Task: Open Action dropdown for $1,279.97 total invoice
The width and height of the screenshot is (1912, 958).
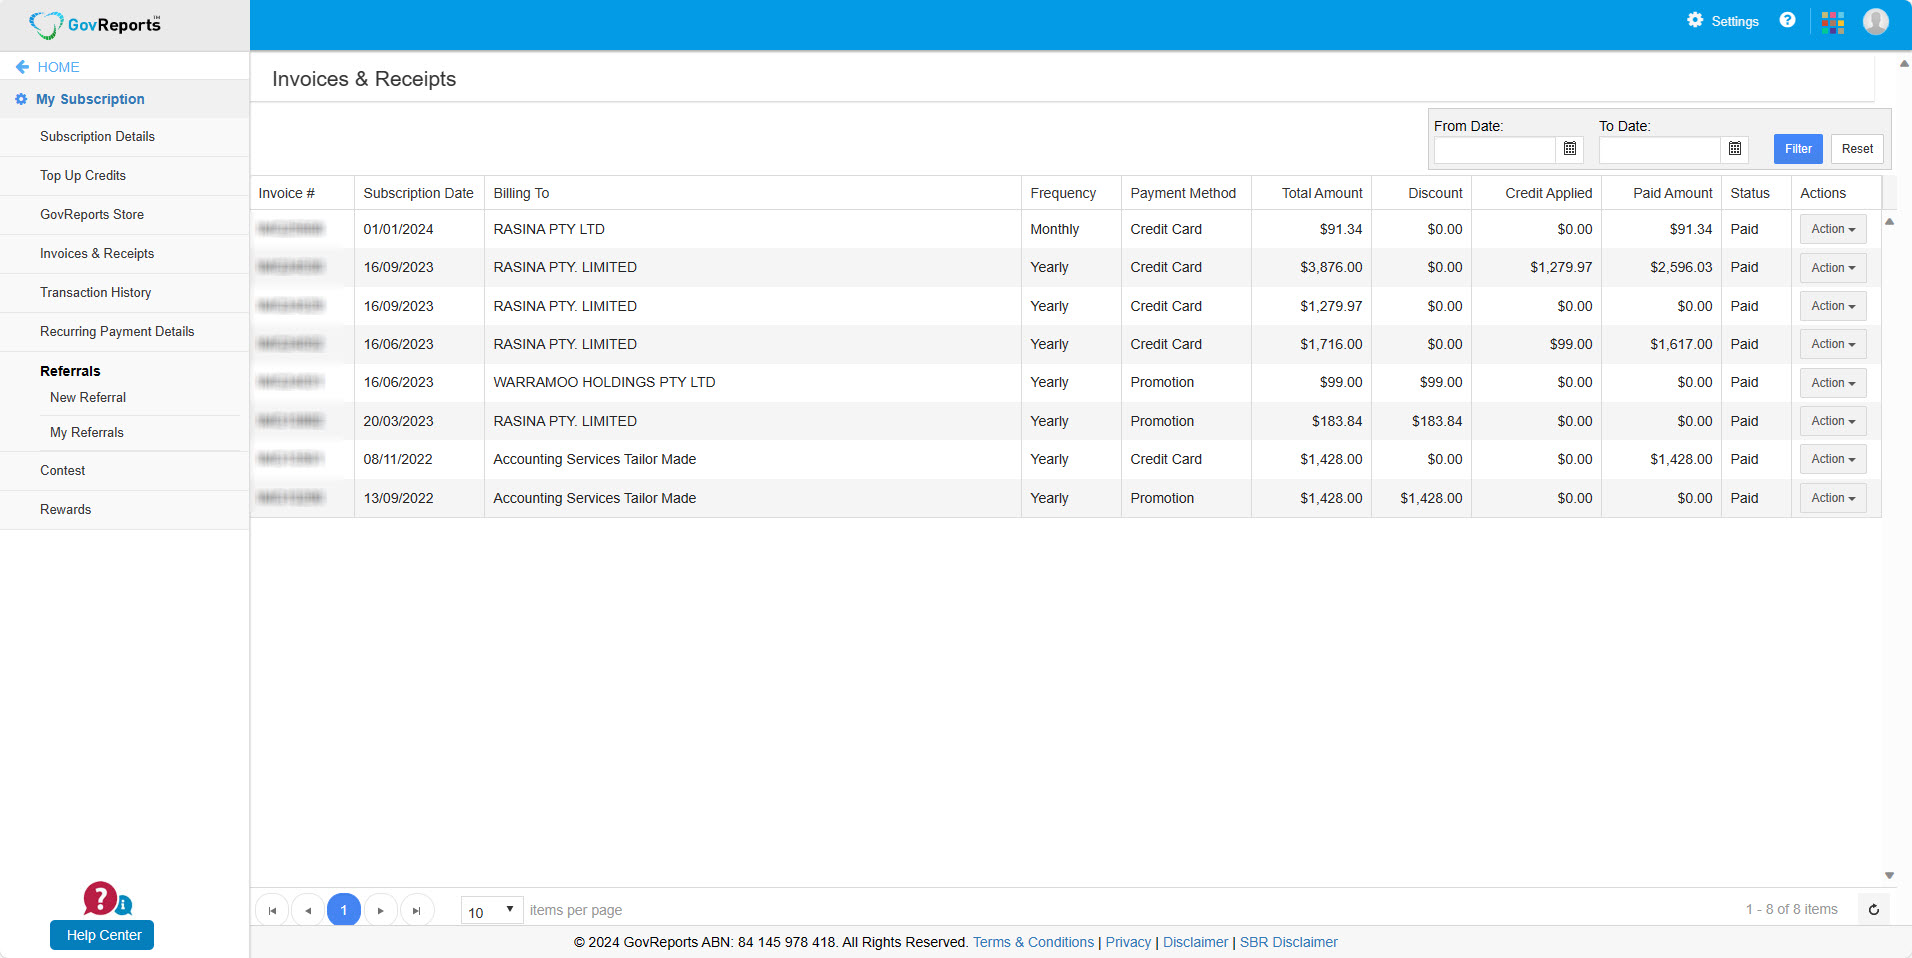Action: pyautogui.click(x=1833, y=306)
